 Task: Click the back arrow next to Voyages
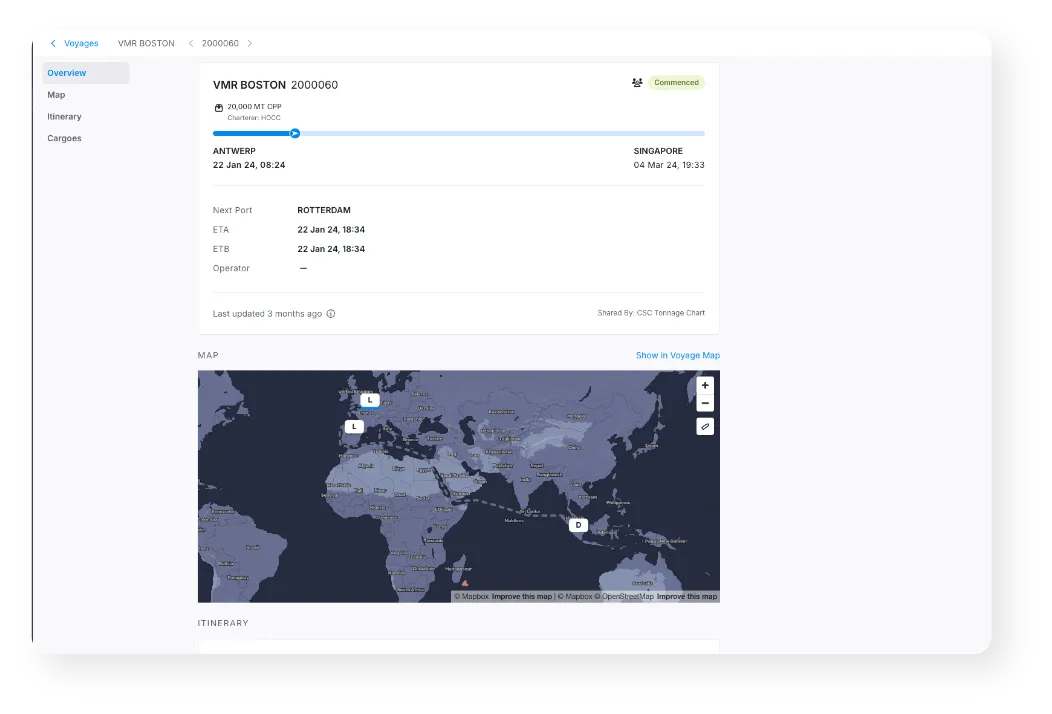tap(52, 43)
